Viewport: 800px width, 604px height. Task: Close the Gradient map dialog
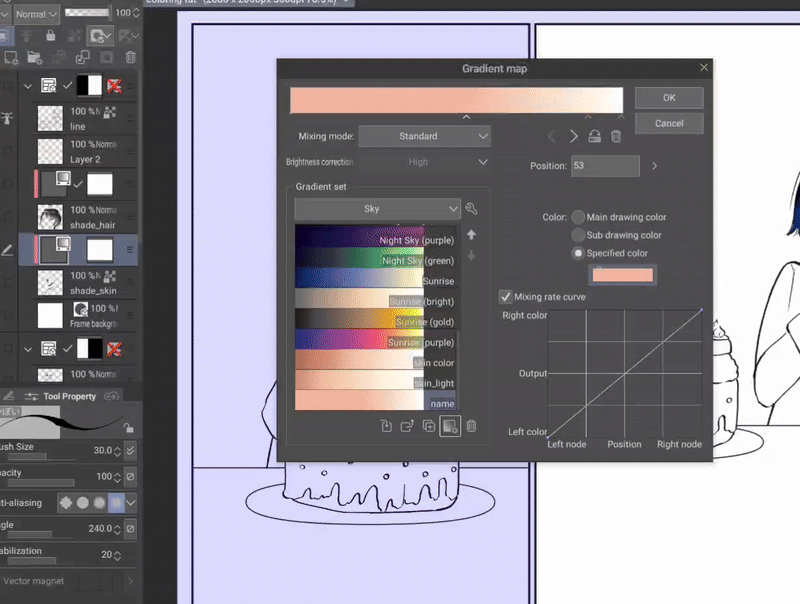pos(704,67)
